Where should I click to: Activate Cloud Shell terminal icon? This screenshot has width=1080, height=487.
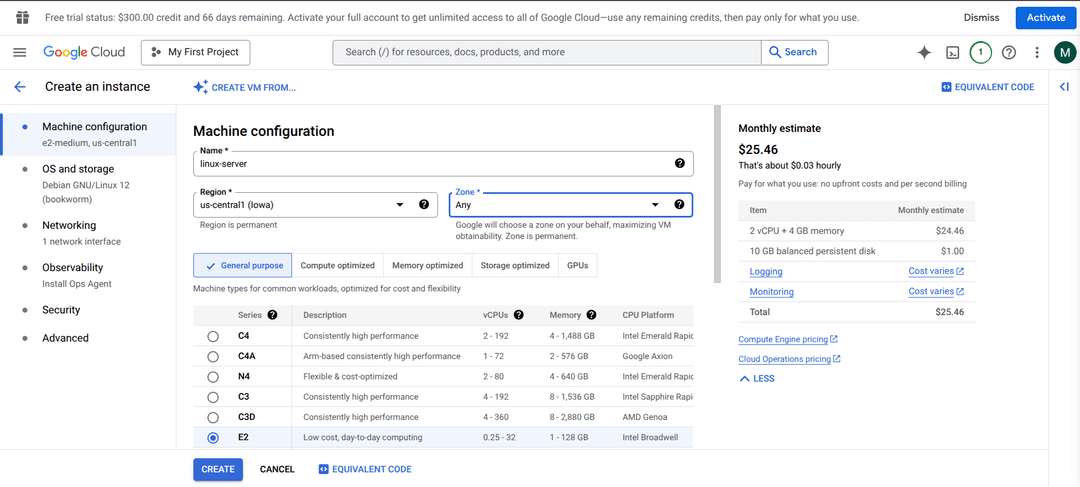point(953,52)
